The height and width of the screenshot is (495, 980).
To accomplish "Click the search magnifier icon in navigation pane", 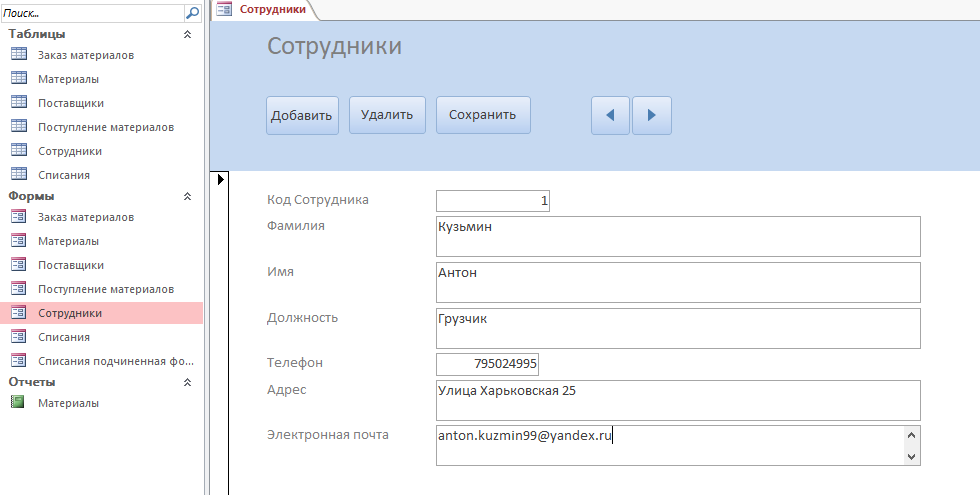I will [193, 12].
